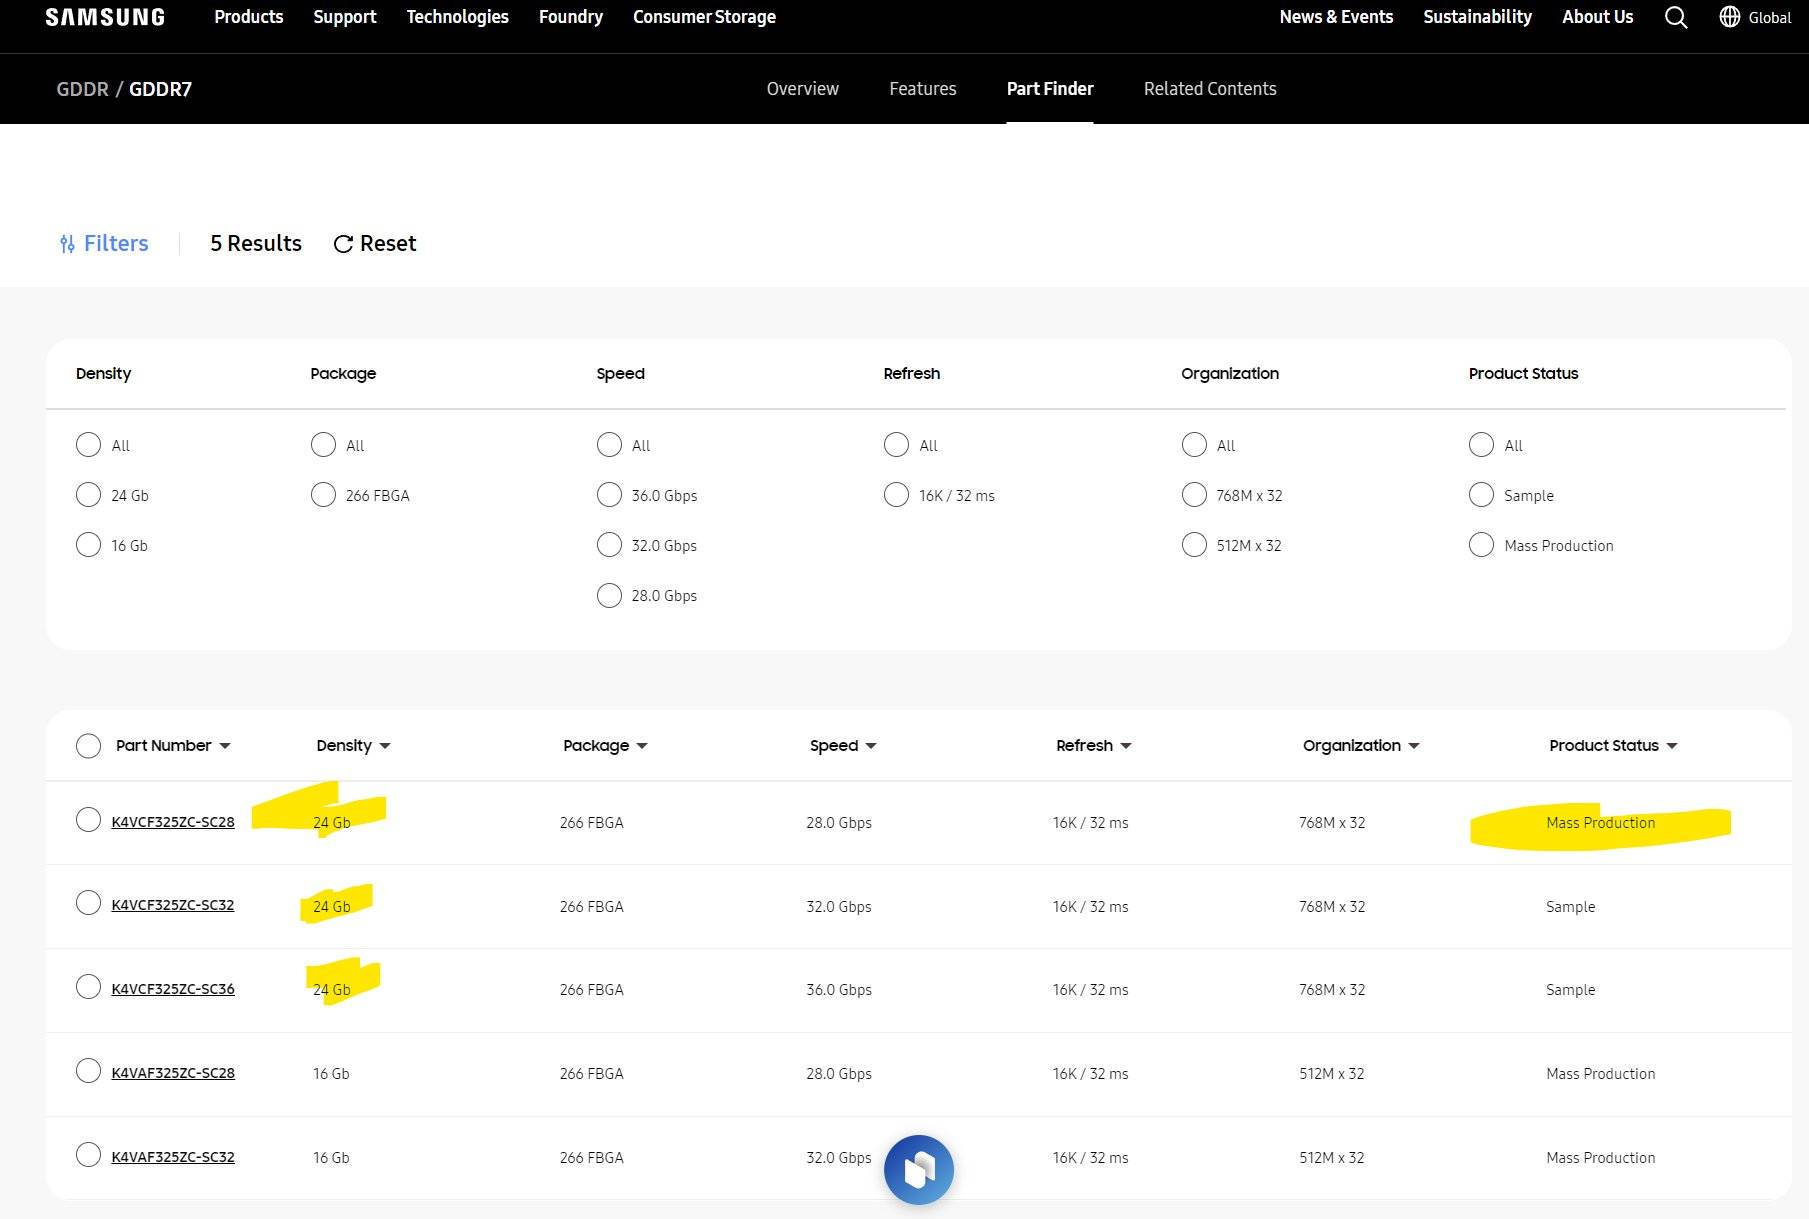1809x1219 pixels.
Task: Open the Density column sort dropdown
Action: (385, 745)
